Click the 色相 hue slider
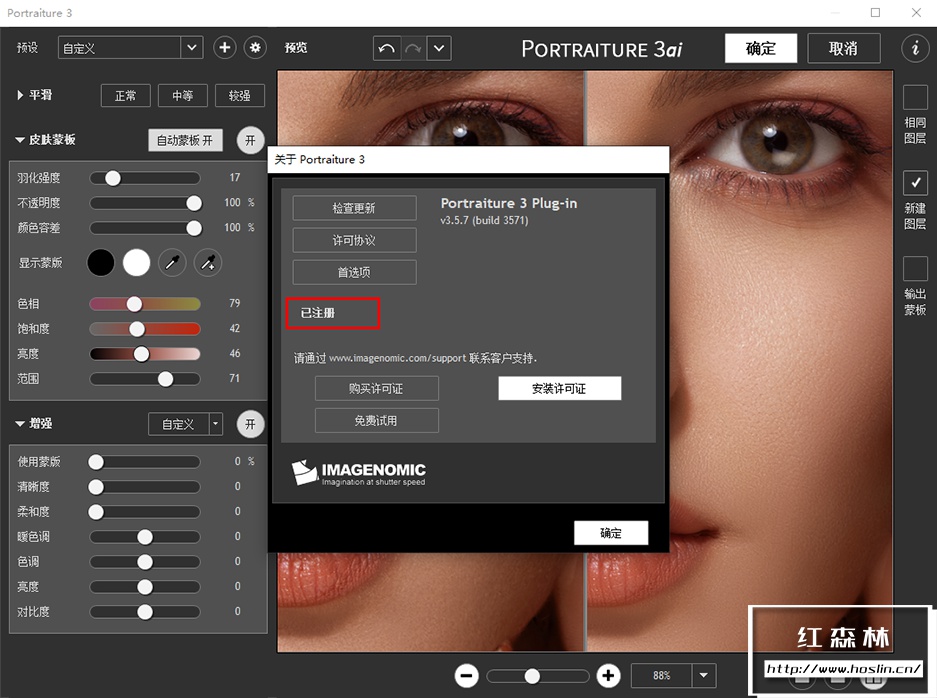The height and width of the screenshot is (698, 937). [x=145, y=304]
